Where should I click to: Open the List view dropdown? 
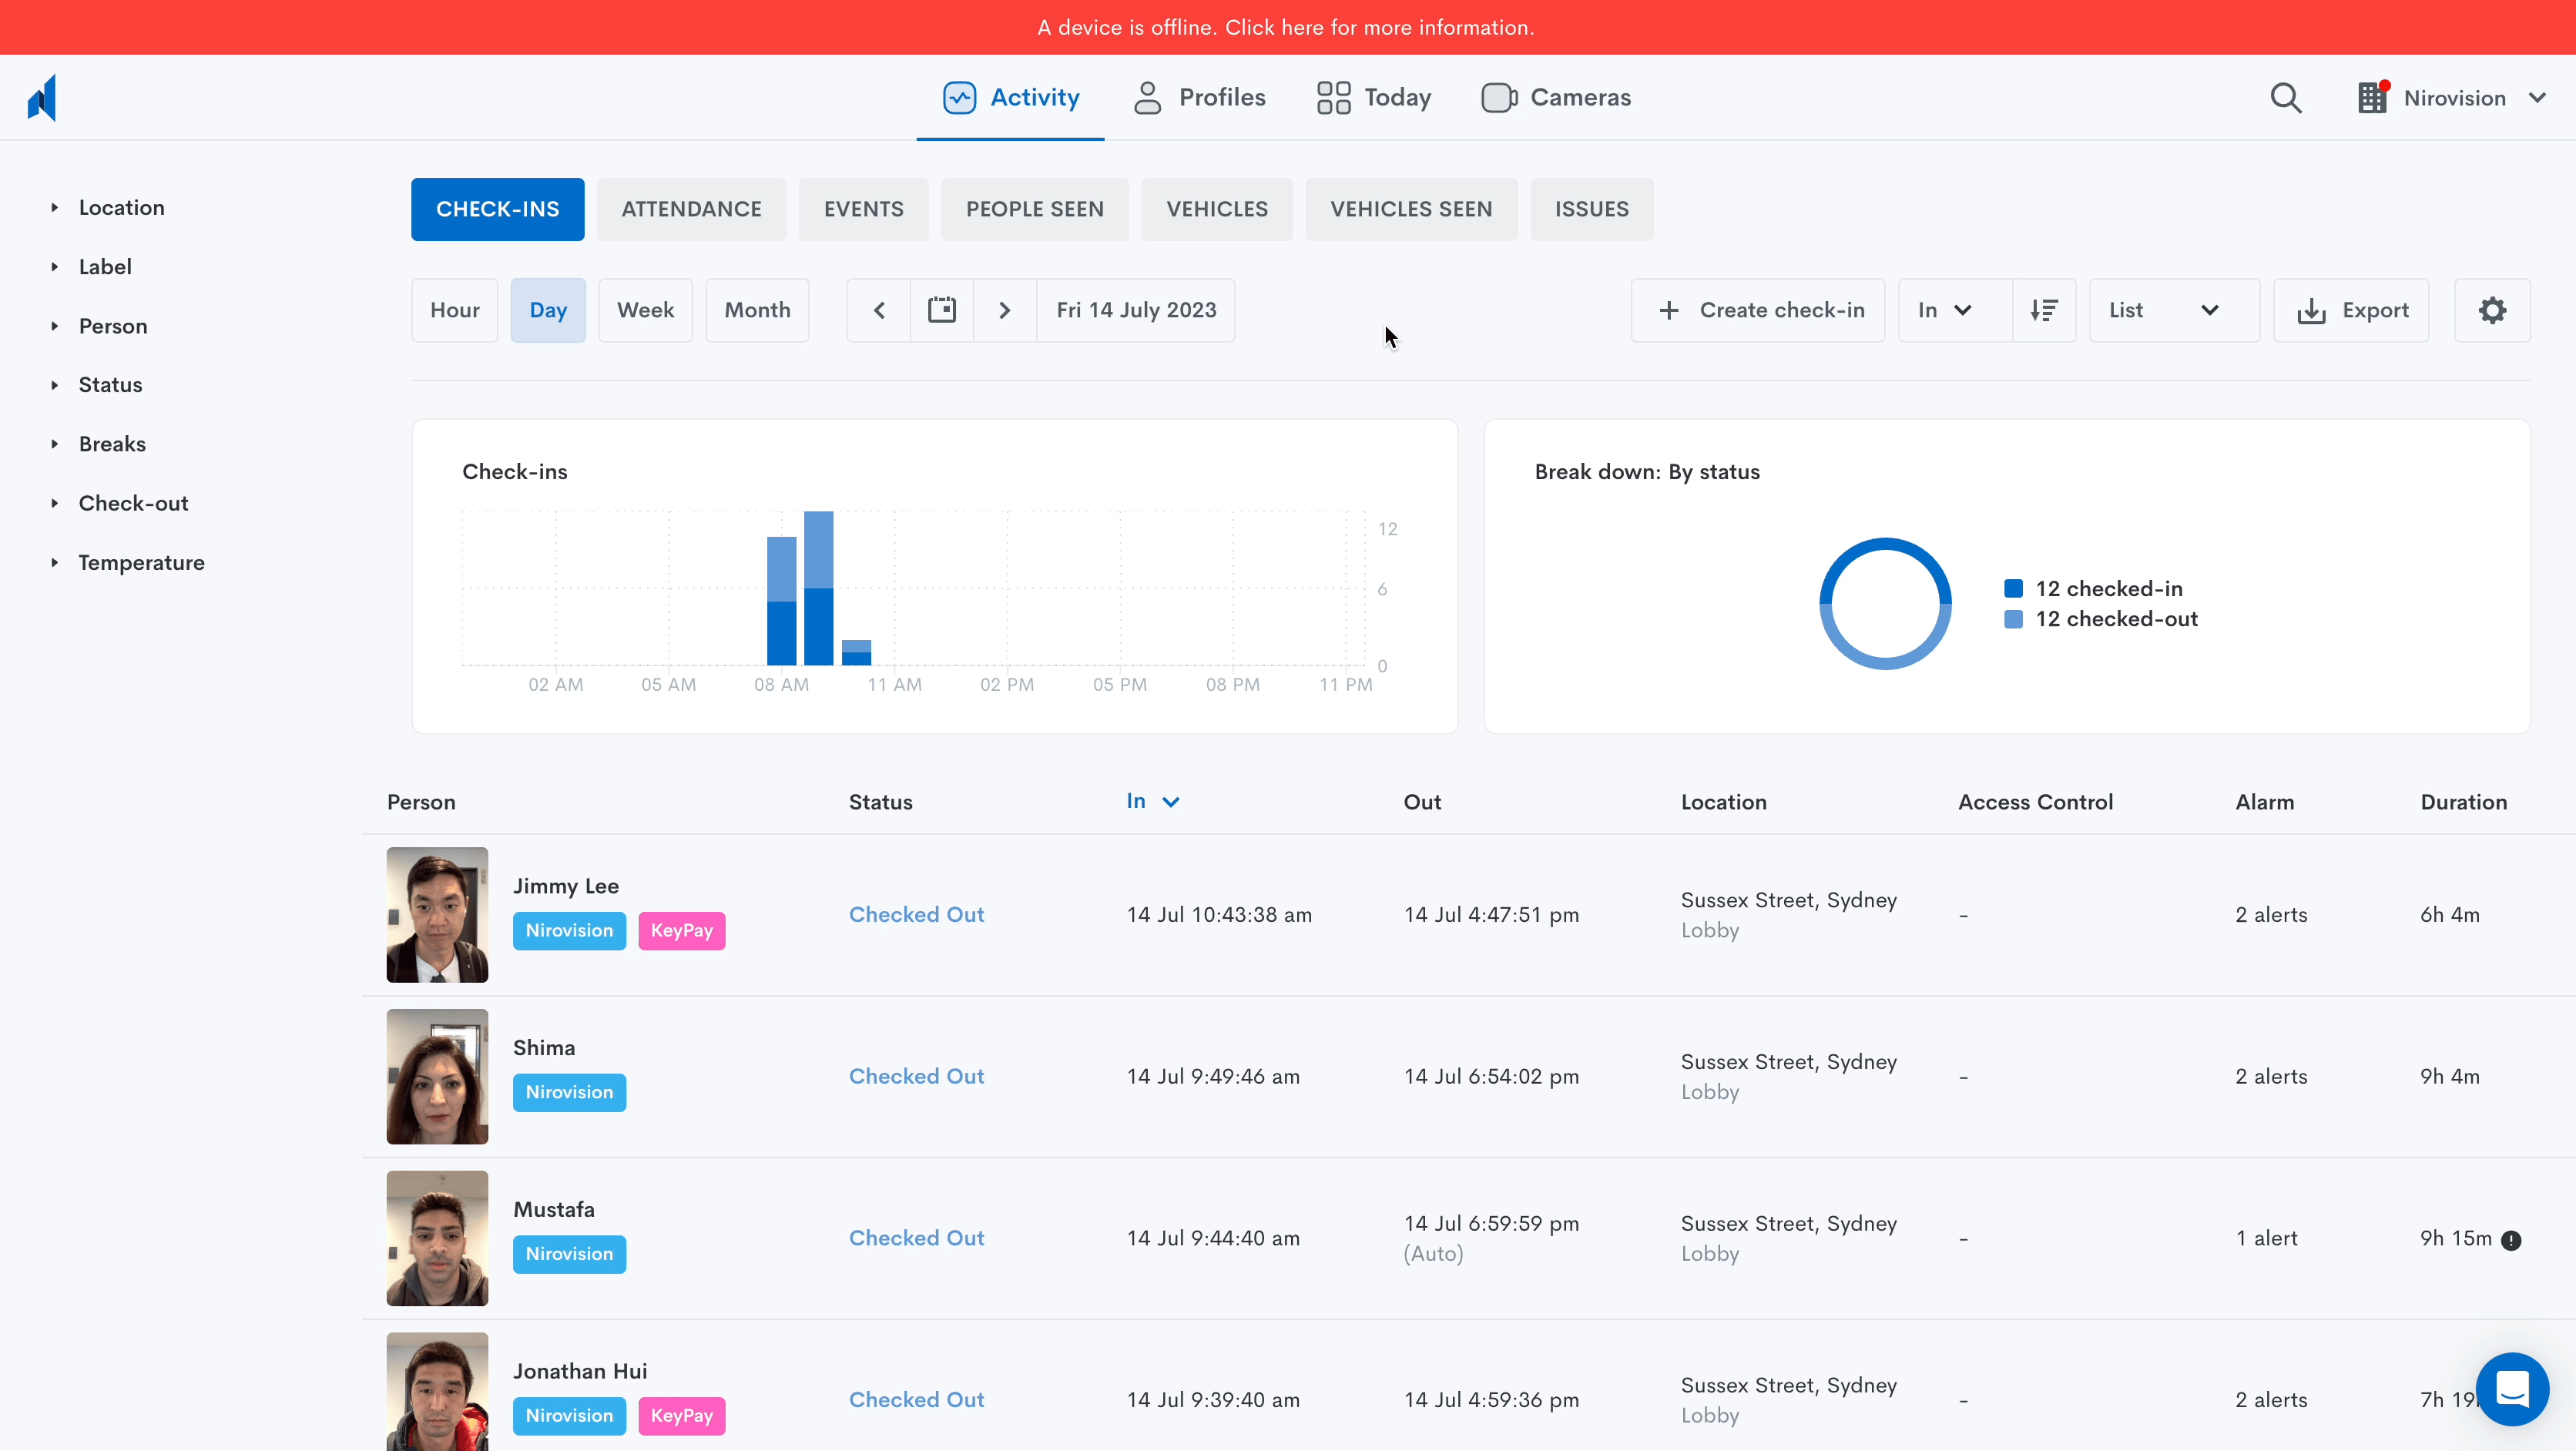(x=2174, y=310)
